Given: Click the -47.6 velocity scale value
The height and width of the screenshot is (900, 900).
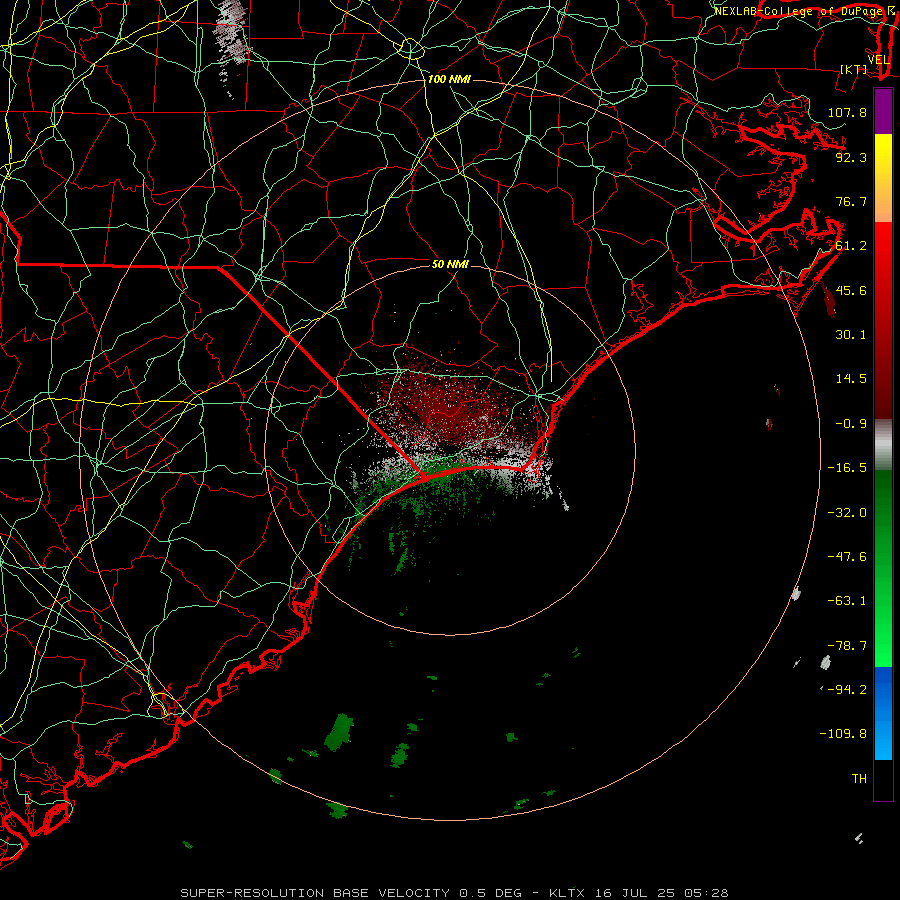Looking at the screenshot, I should (847, 557).
